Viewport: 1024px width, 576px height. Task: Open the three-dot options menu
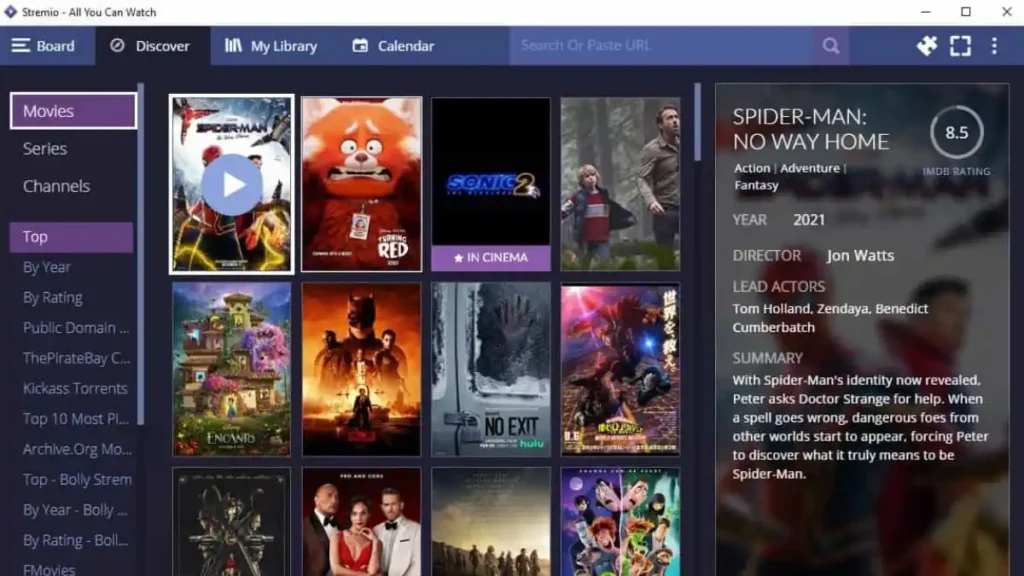pyautogui.click(x=993, y=46)
